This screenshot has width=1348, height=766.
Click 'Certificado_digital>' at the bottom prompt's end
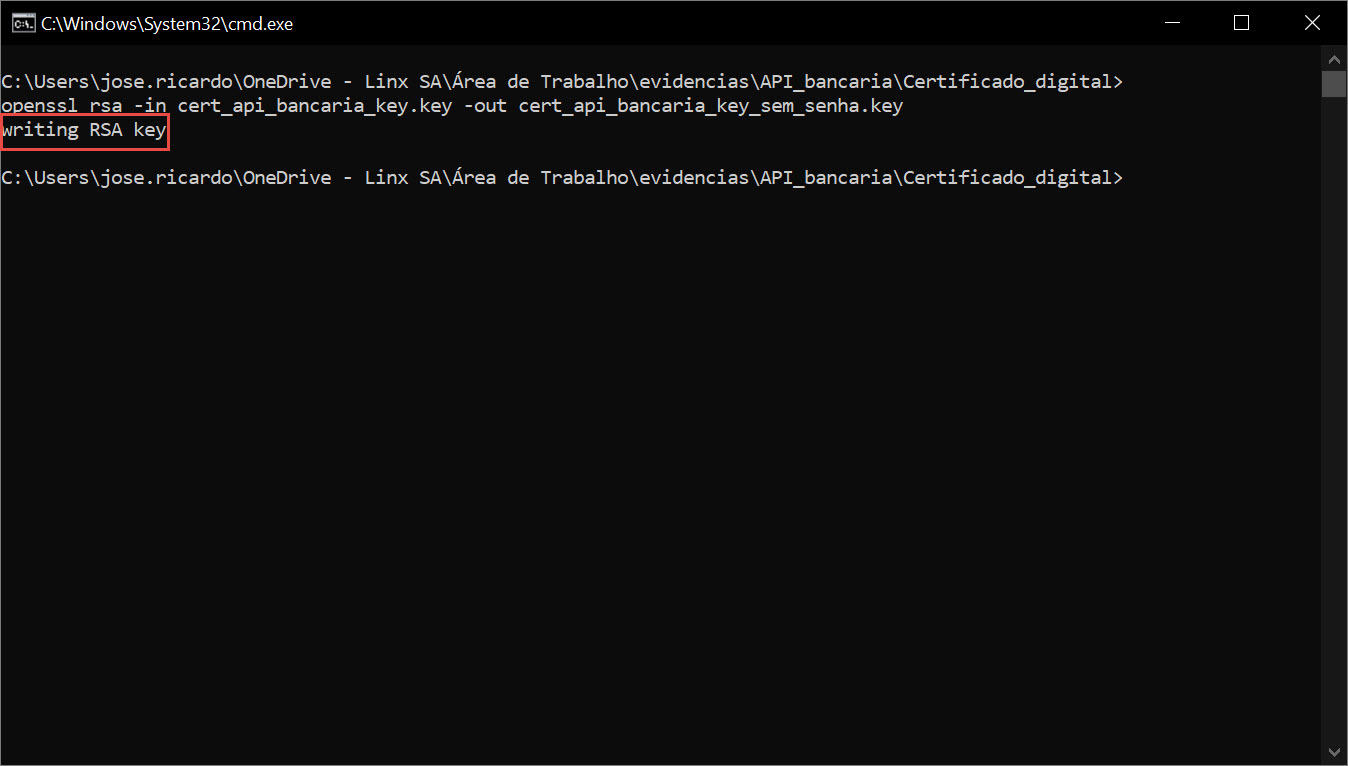point(1012,178)
